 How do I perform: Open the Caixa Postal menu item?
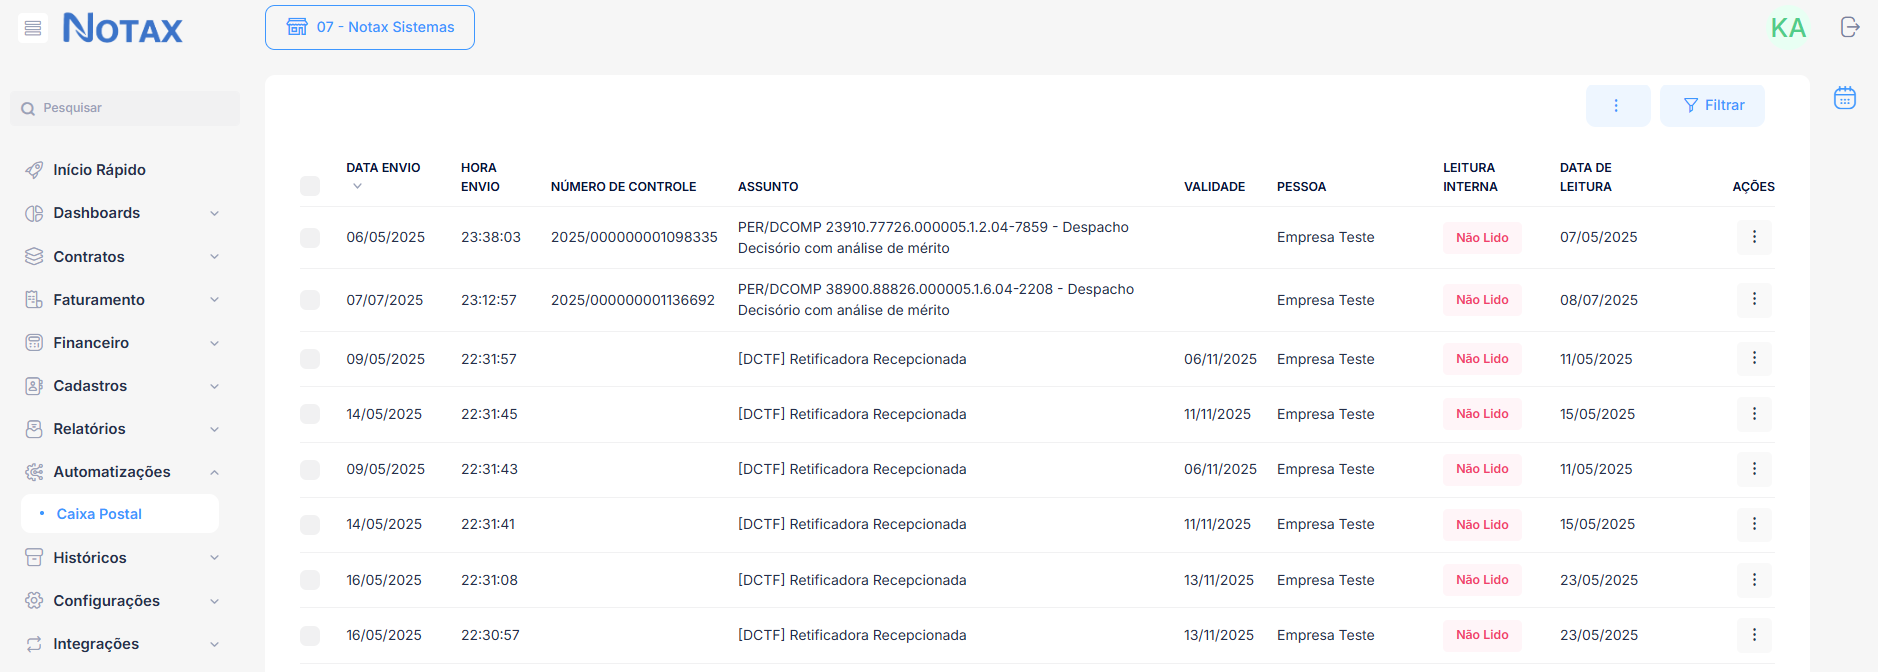click(99, 514)
